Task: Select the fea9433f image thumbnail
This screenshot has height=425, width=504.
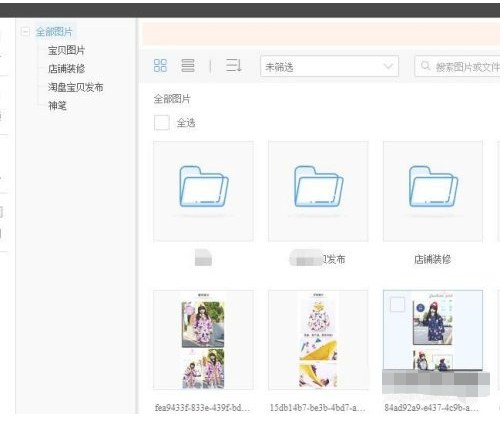Action: tap(203, 340)
